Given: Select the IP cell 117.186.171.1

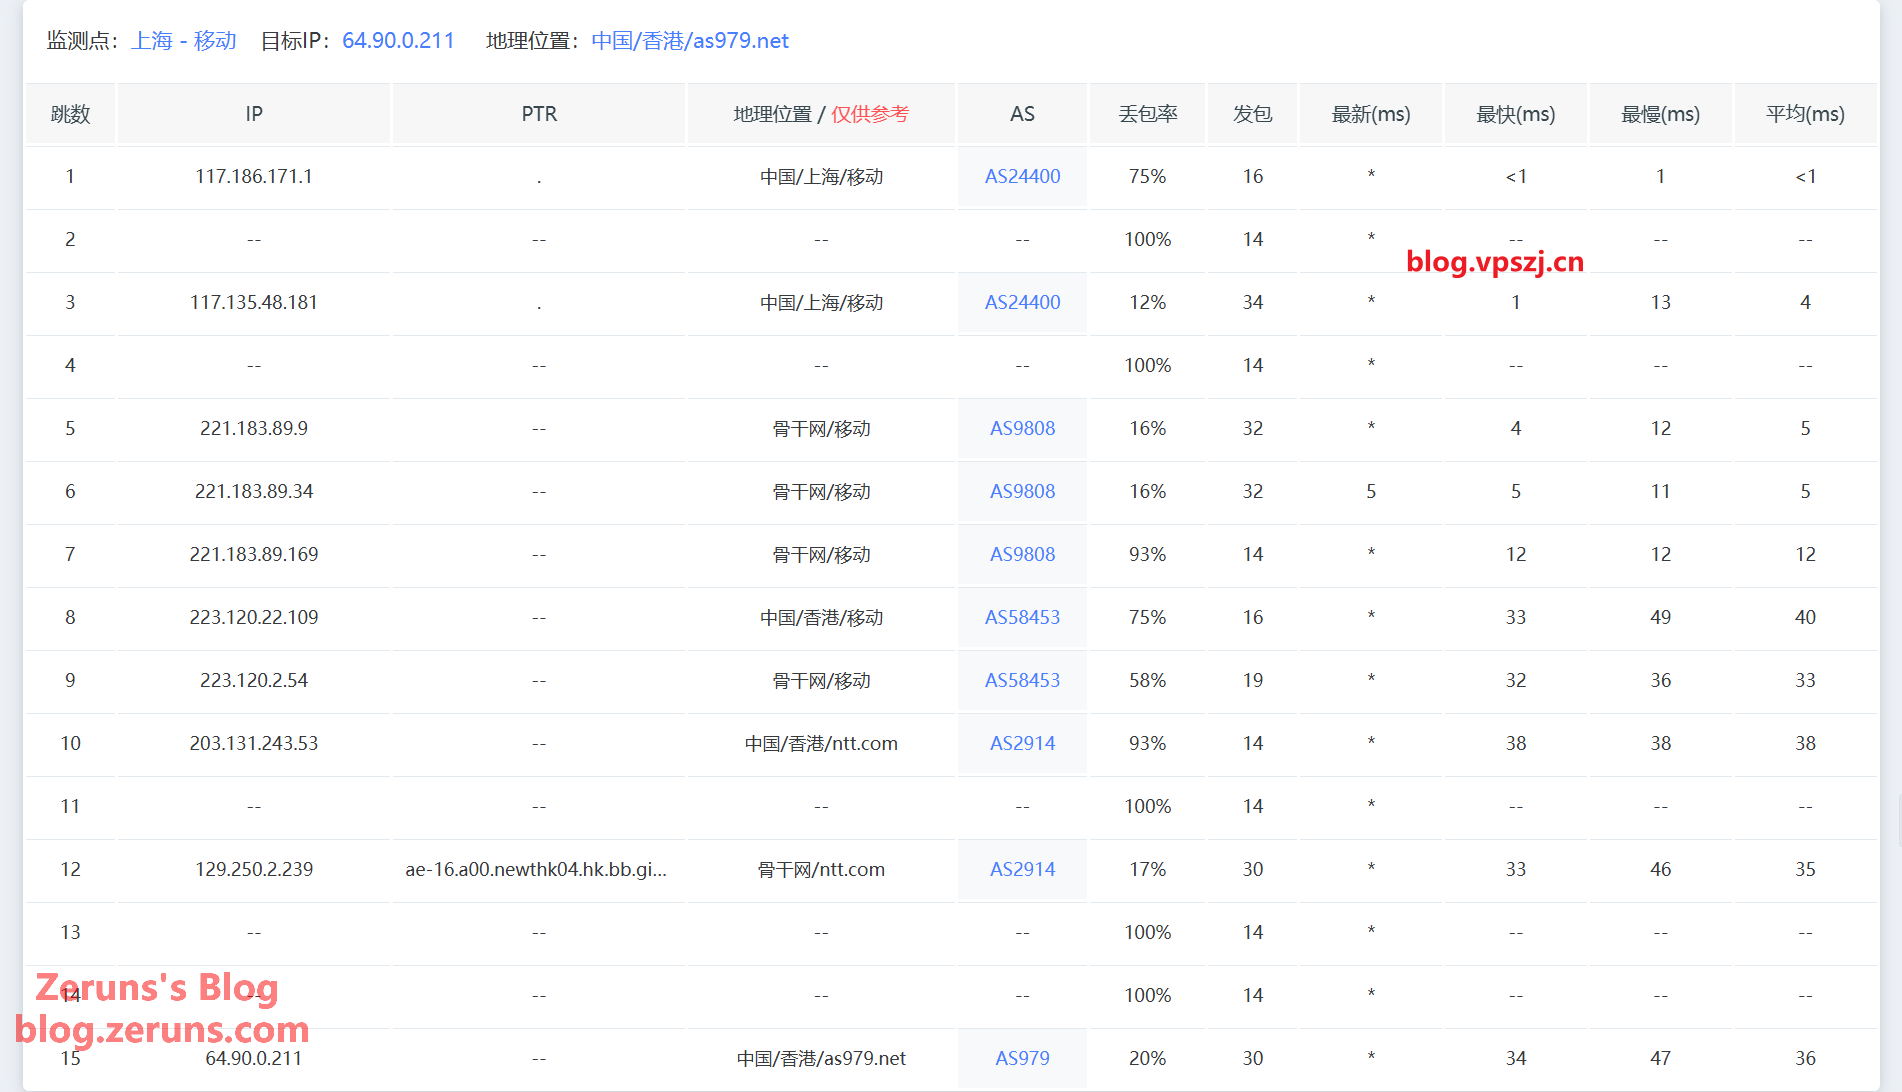Looking at the screenshot, I should click(254, 177).
